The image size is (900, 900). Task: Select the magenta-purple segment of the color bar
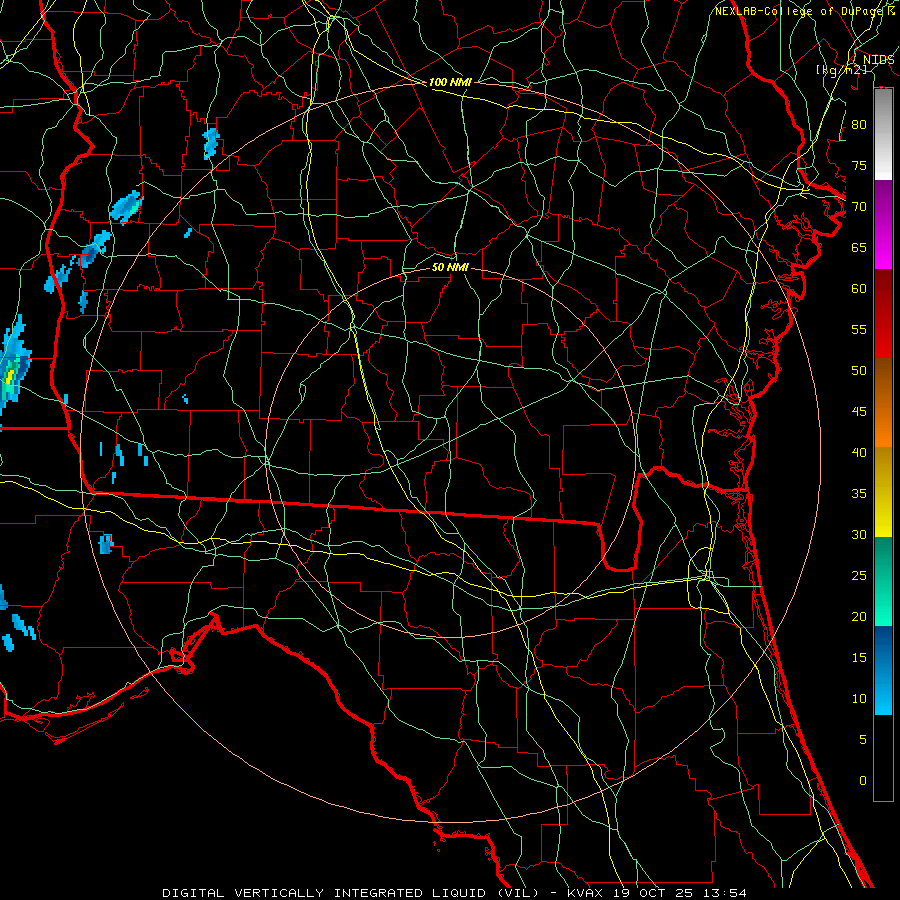883,224
